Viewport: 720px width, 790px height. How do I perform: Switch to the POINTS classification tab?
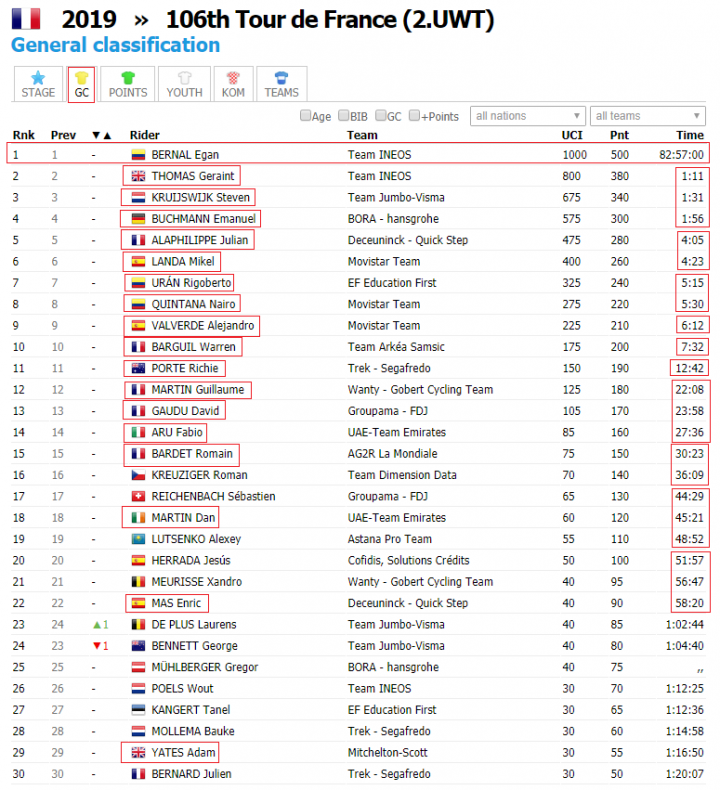click(x=128, y=84)
